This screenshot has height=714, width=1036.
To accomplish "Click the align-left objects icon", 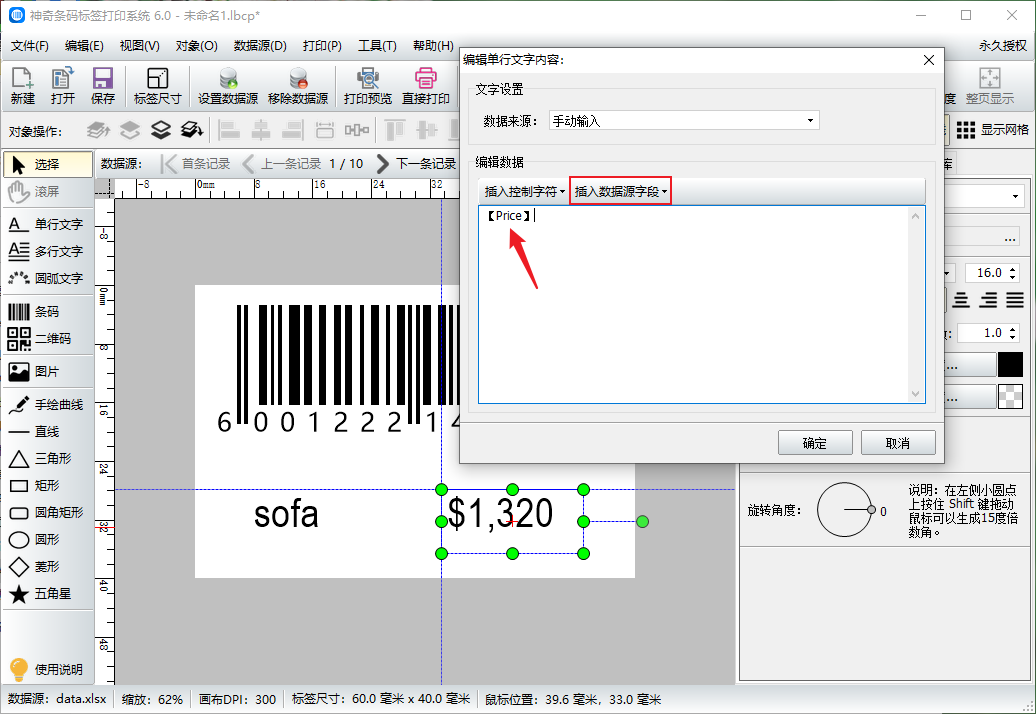I will coord(229,130).
